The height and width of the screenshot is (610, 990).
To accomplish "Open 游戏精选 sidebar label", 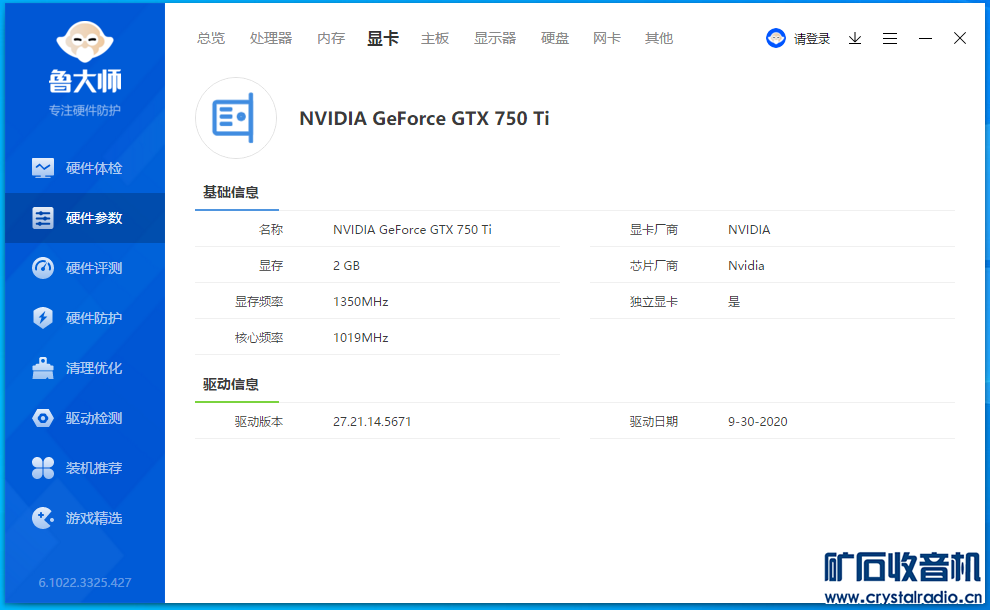I will pos(94,518).
